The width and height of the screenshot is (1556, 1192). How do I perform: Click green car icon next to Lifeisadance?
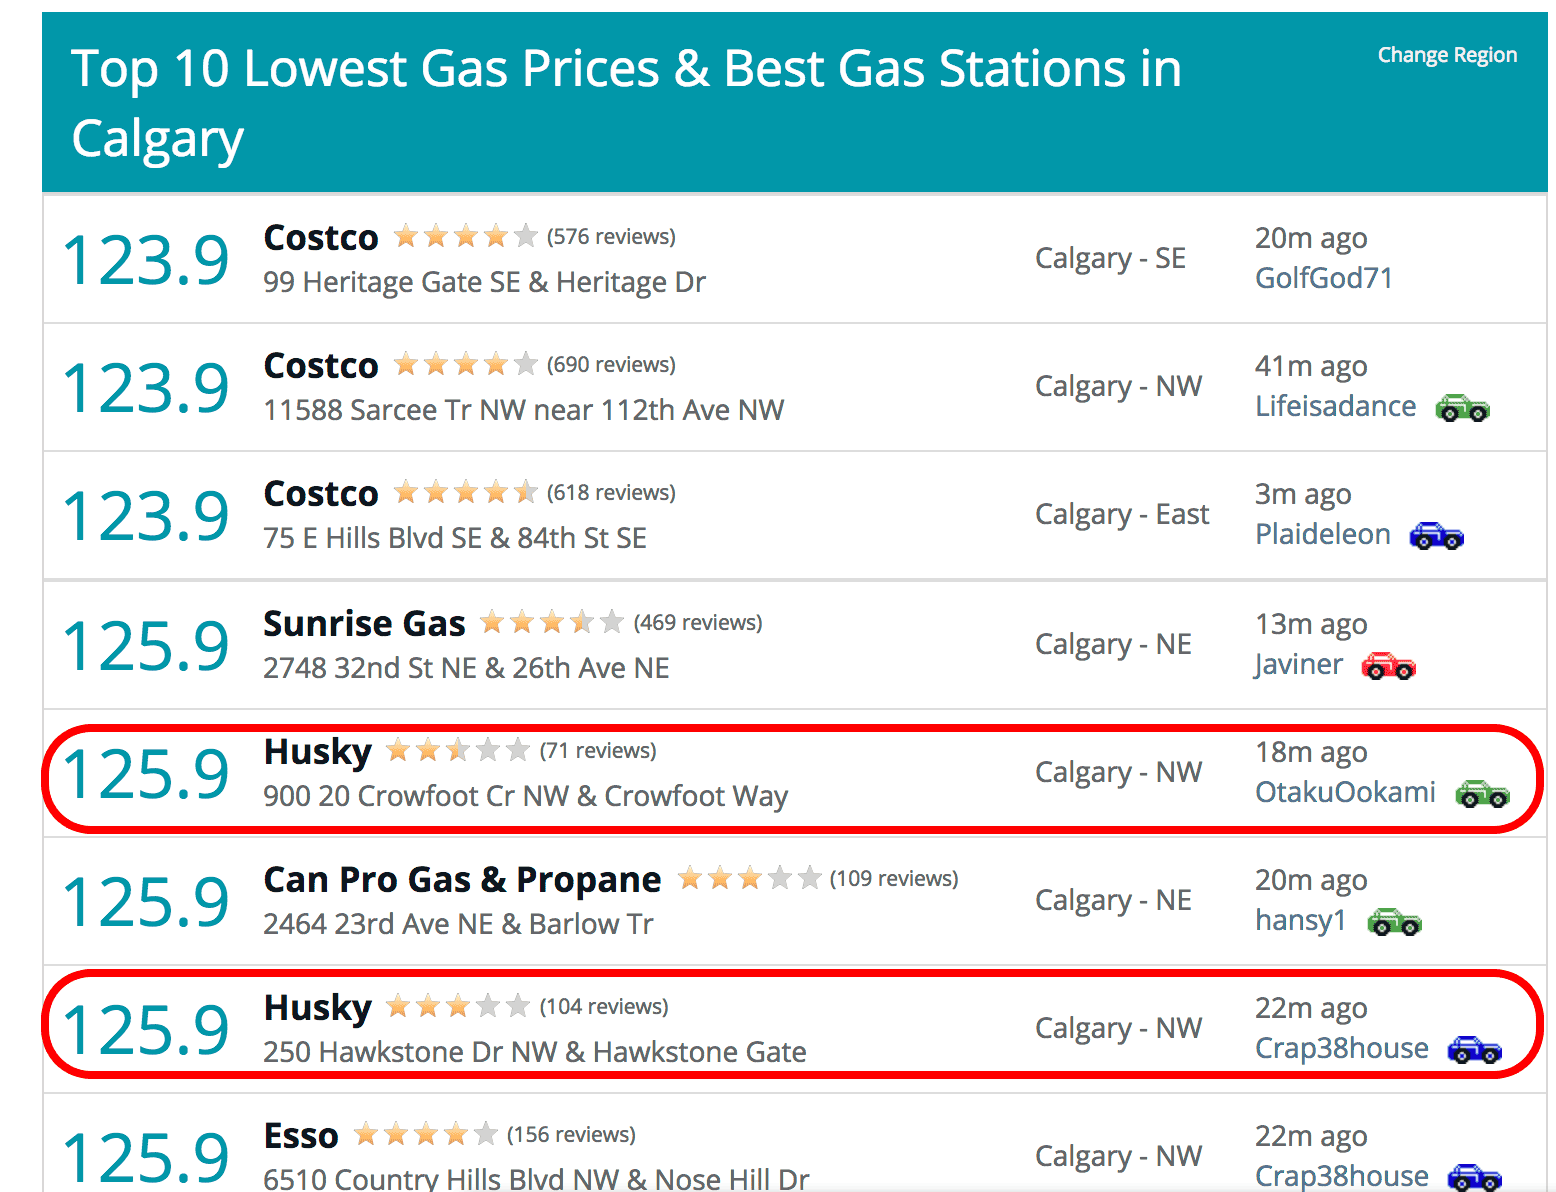pos(1462,408)
